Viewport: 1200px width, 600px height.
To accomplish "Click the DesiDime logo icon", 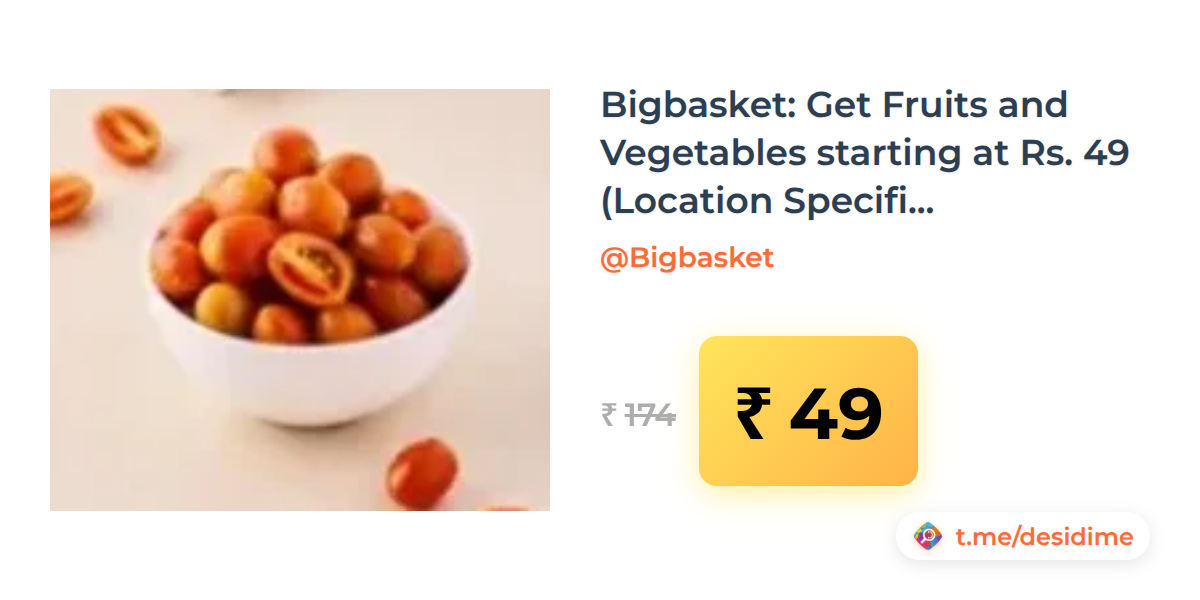I will 928,537.
